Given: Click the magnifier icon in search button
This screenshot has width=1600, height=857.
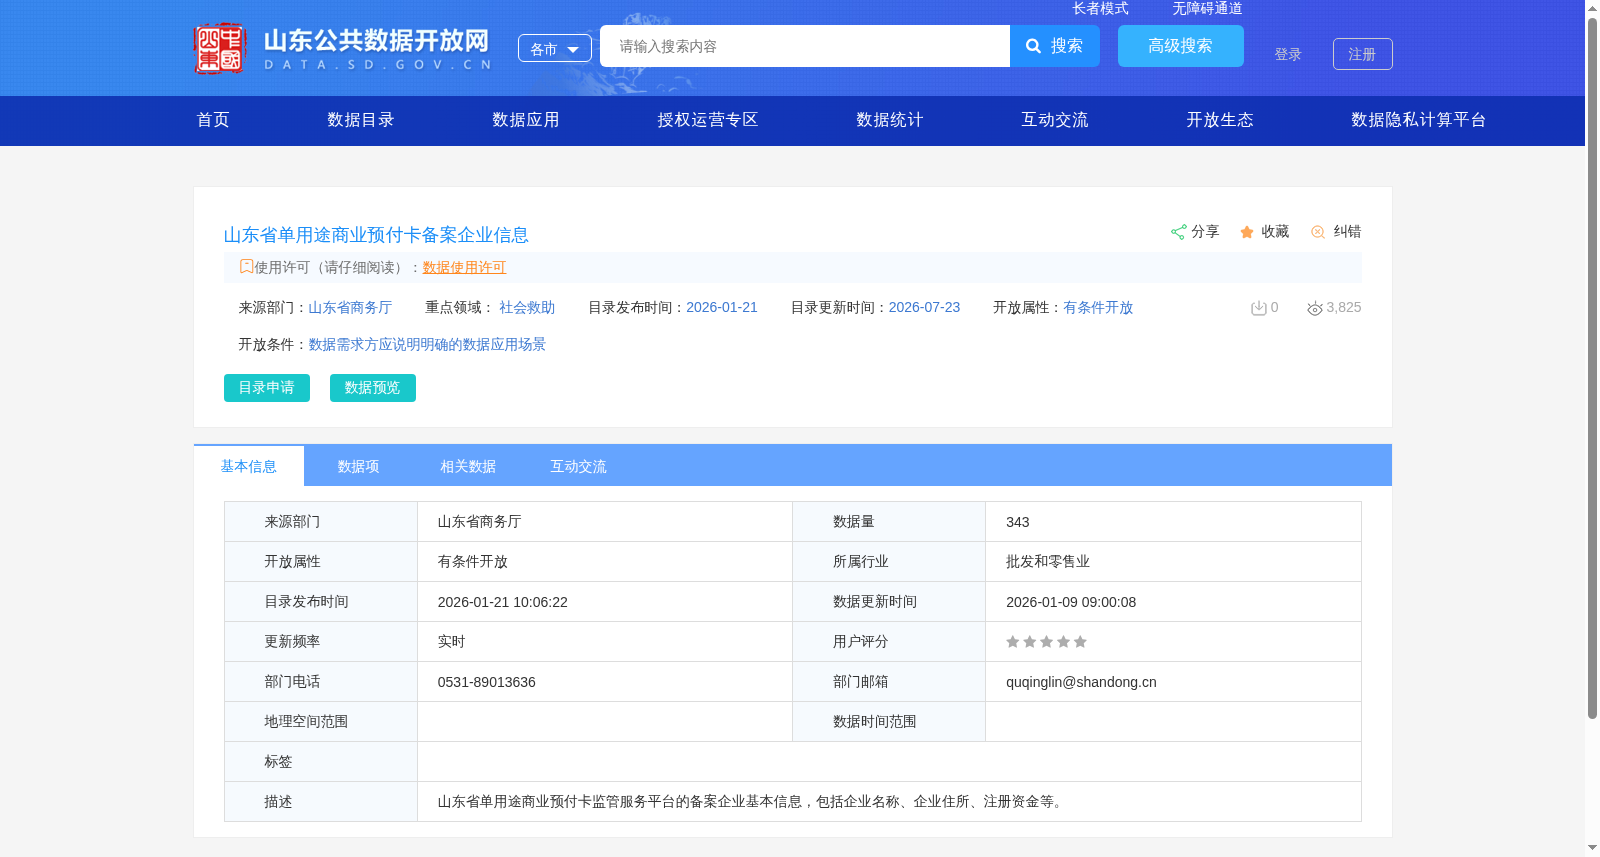Looking at the screenshot, I should coord(1034,46).
